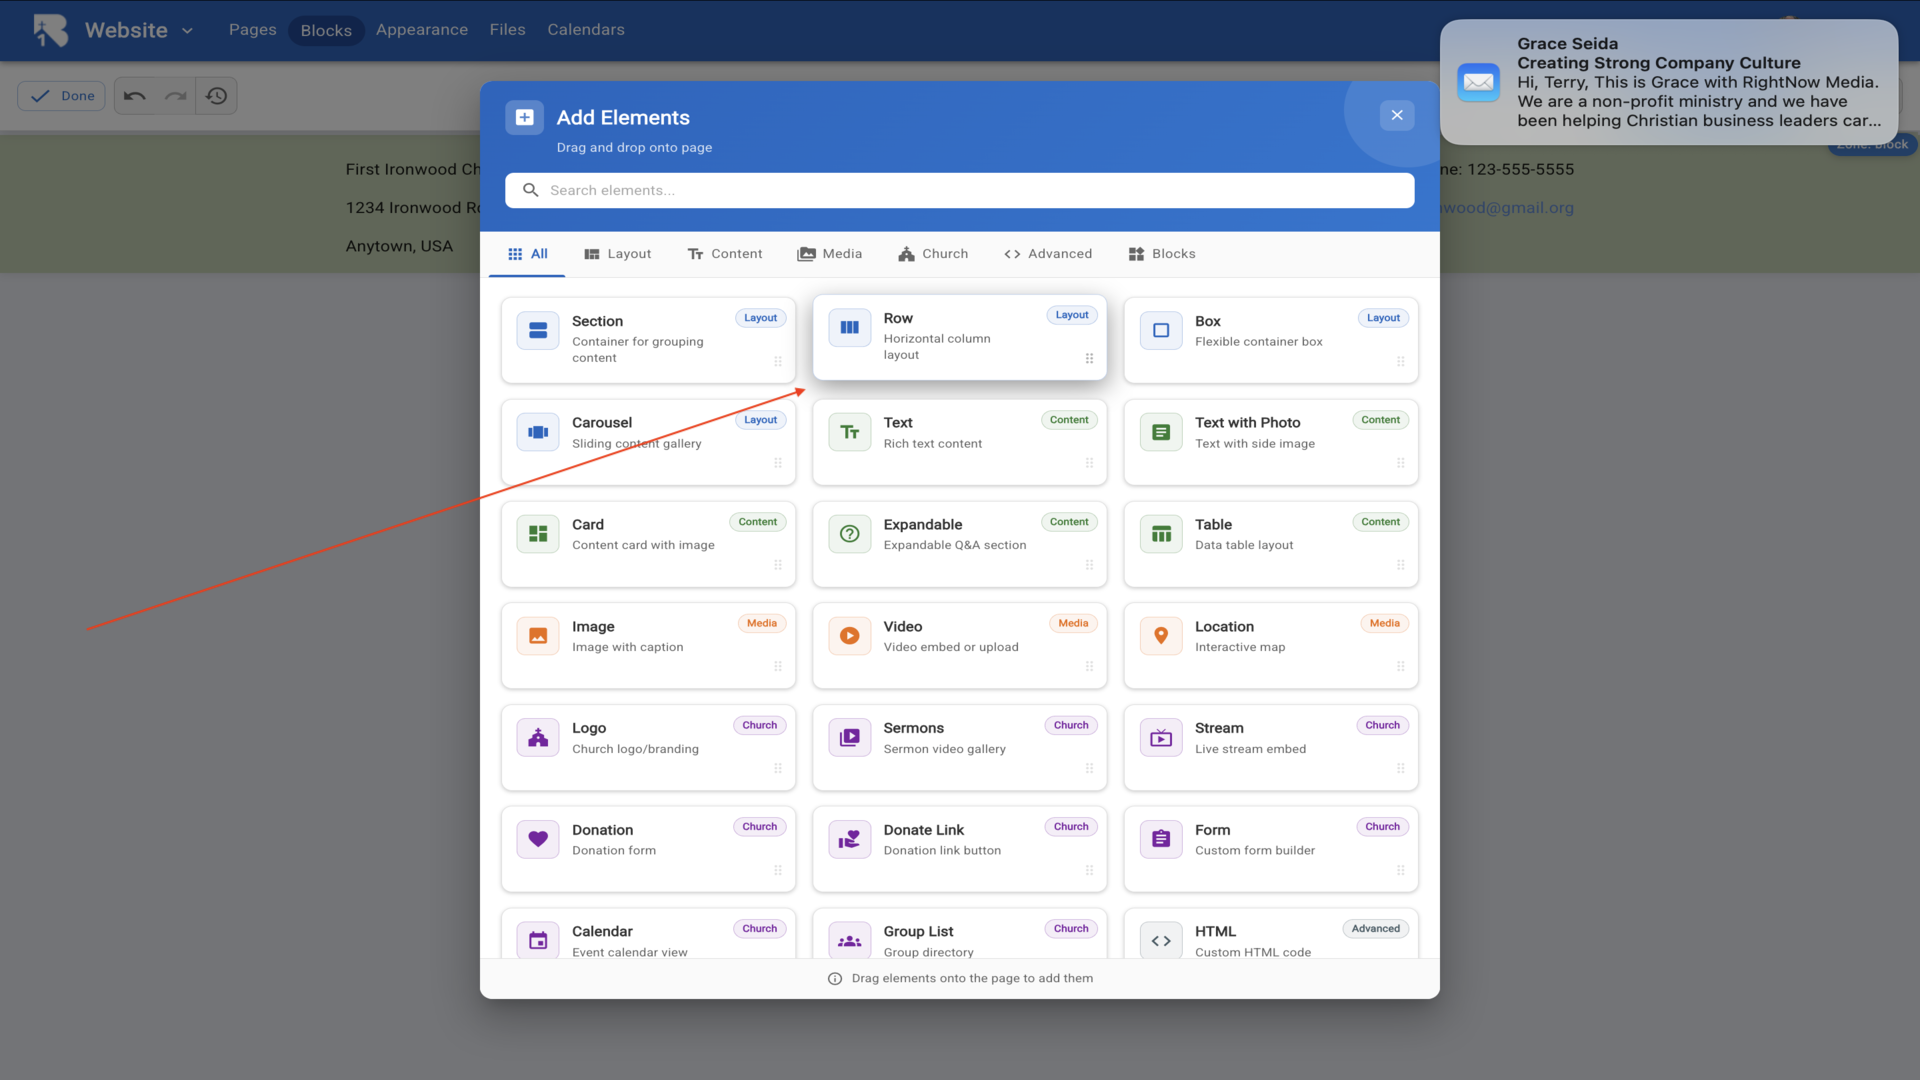Click the redo arrow icon
This screenshot has width=1920, height=1080.
pos(176,96)
